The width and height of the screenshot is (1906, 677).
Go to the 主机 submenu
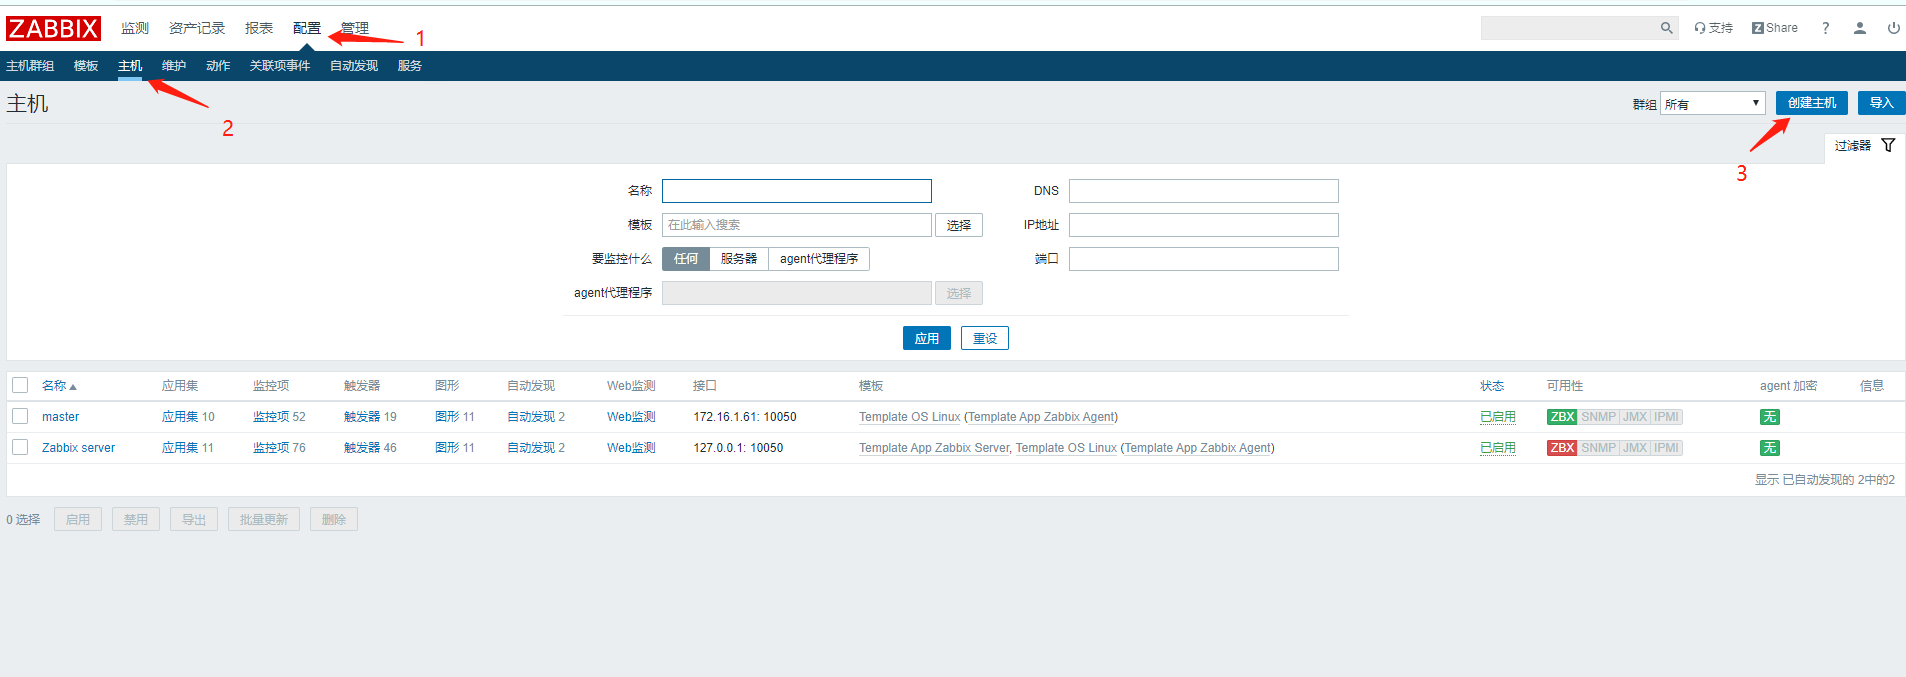130,66
